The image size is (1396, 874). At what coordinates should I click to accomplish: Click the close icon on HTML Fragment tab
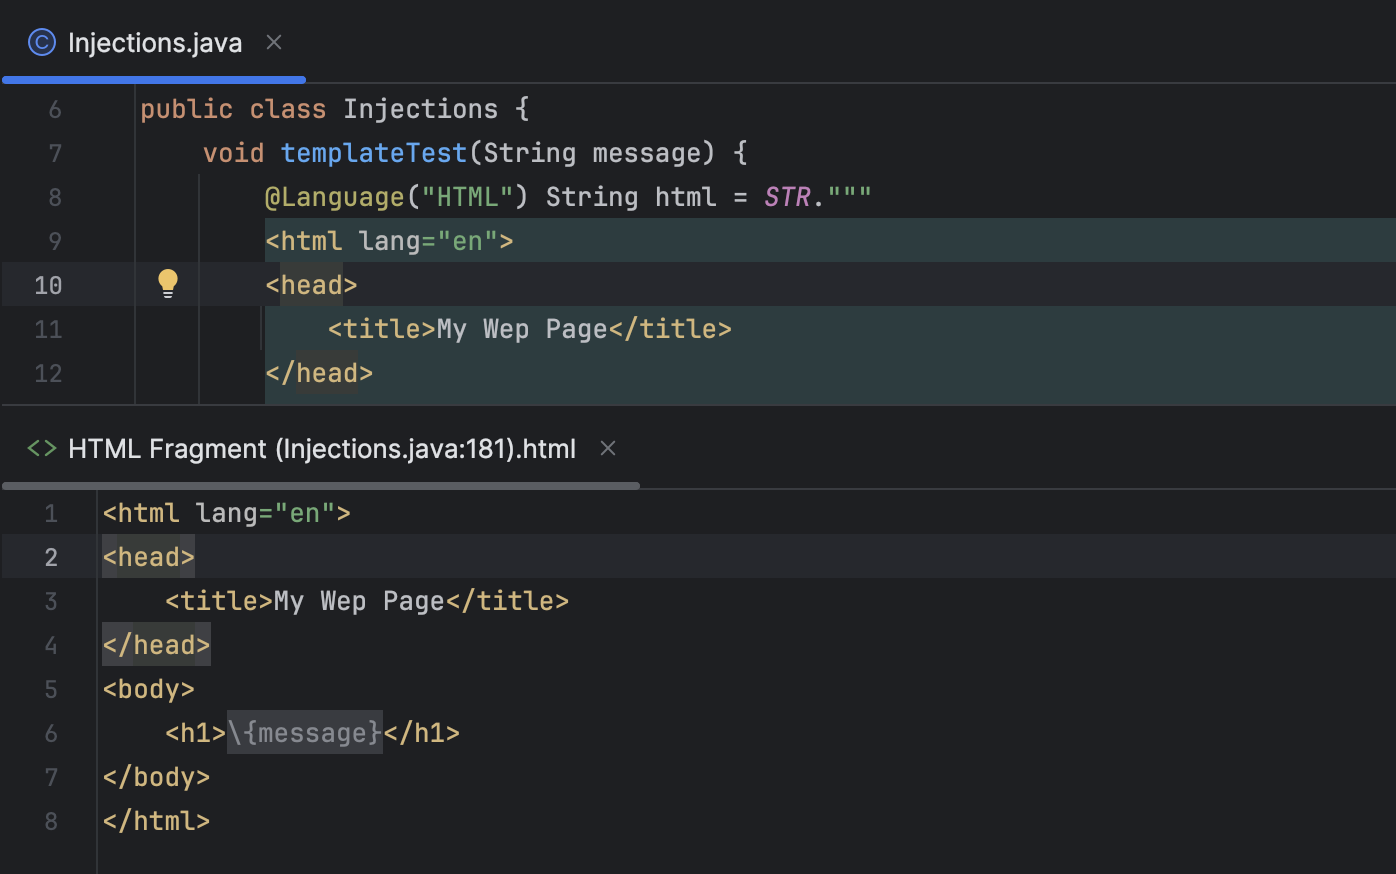(x=607, y=448)
